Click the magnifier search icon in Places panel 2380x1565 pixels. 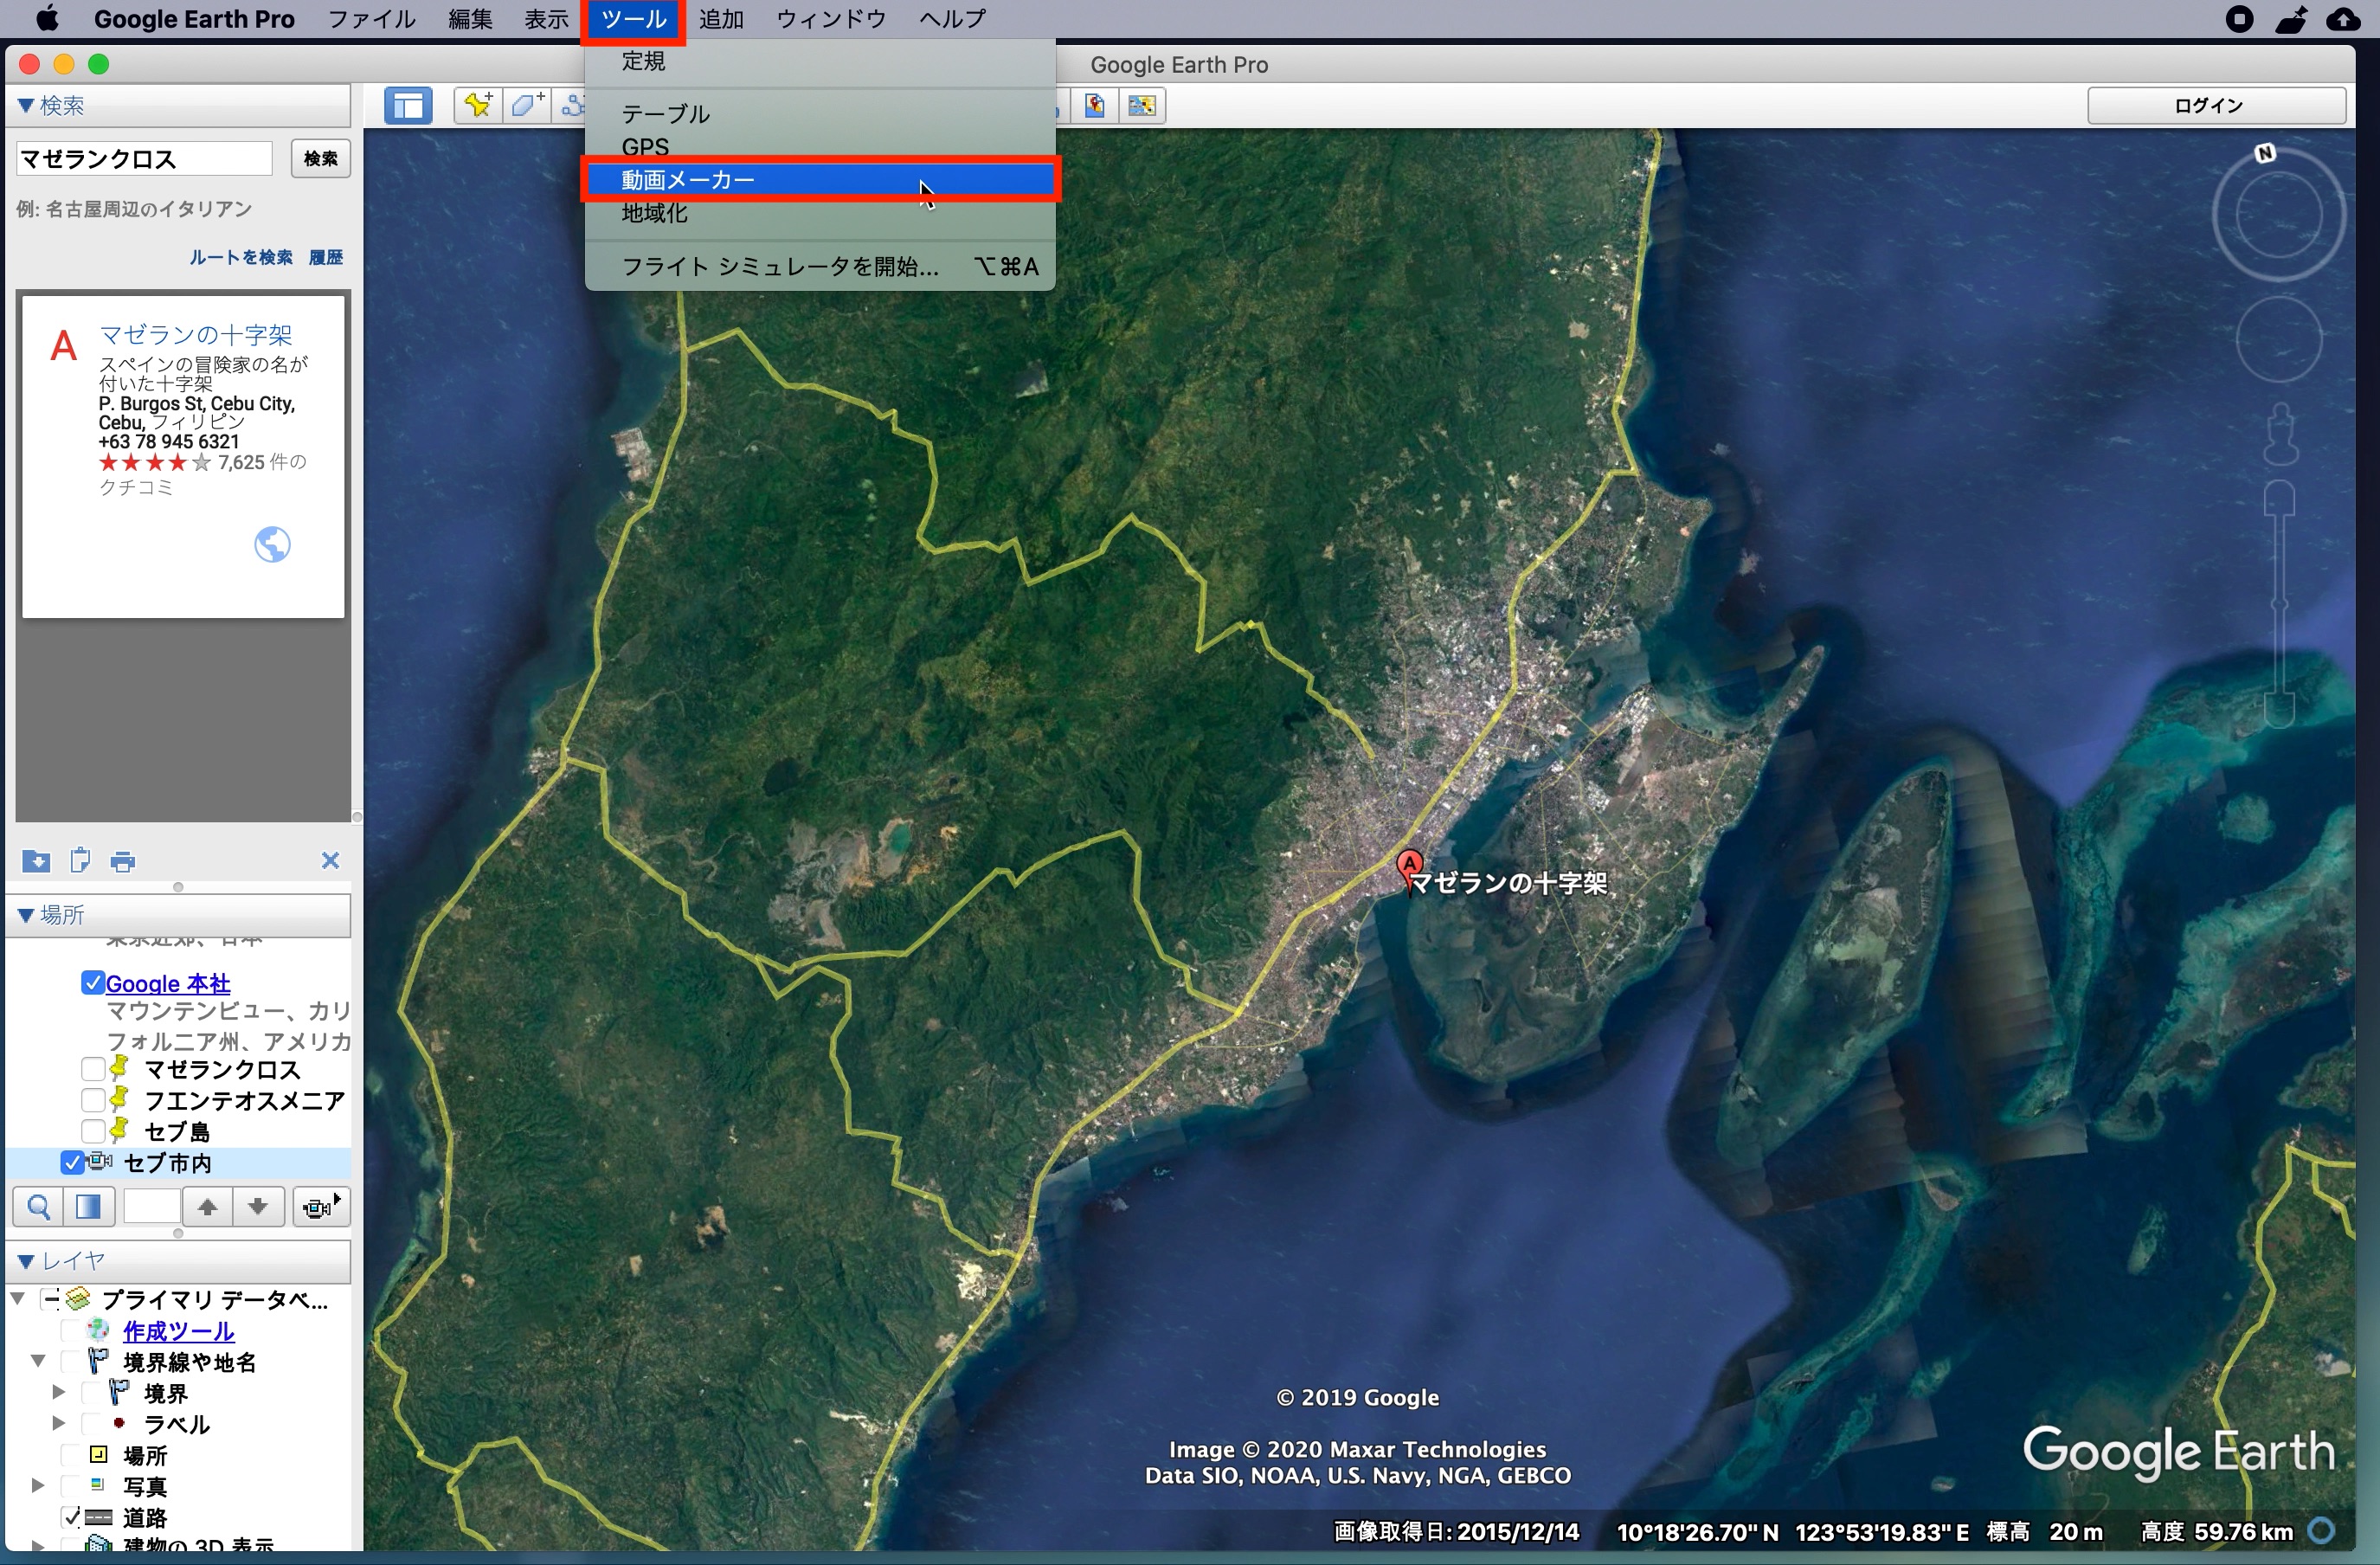38,1207
